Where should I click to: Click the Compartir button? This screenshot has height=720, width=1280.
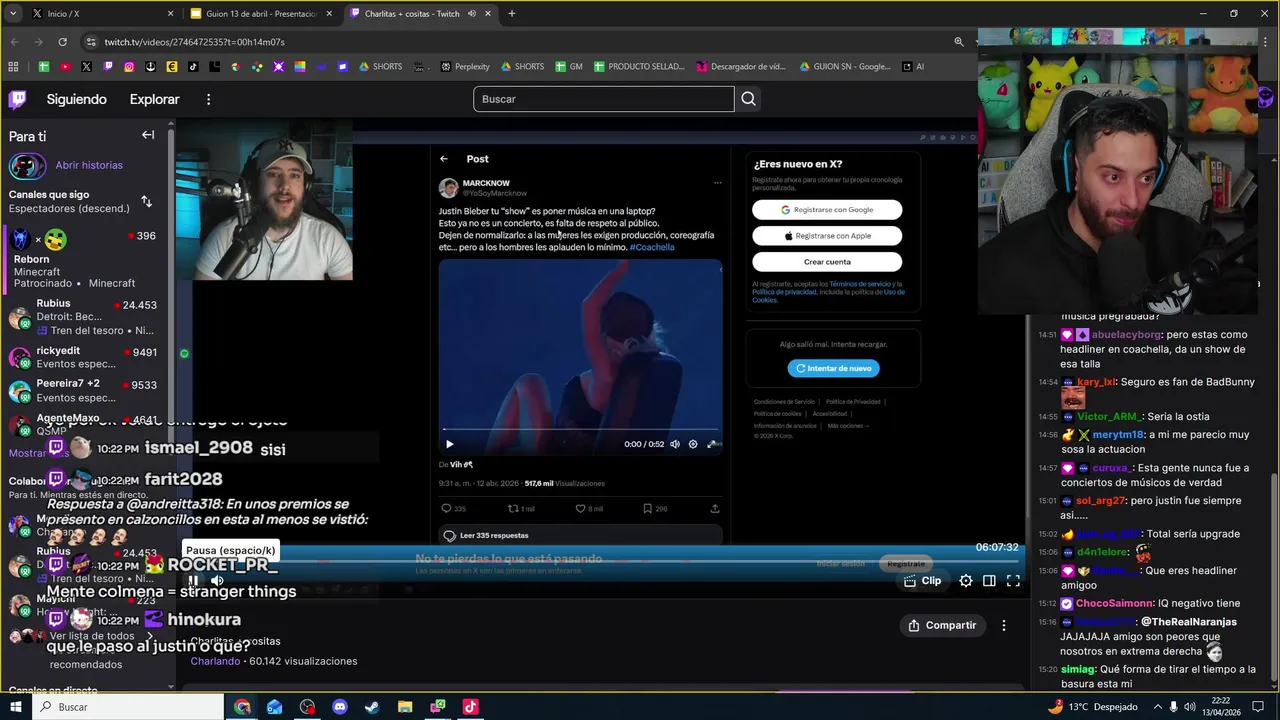click(x=942, y=625)
